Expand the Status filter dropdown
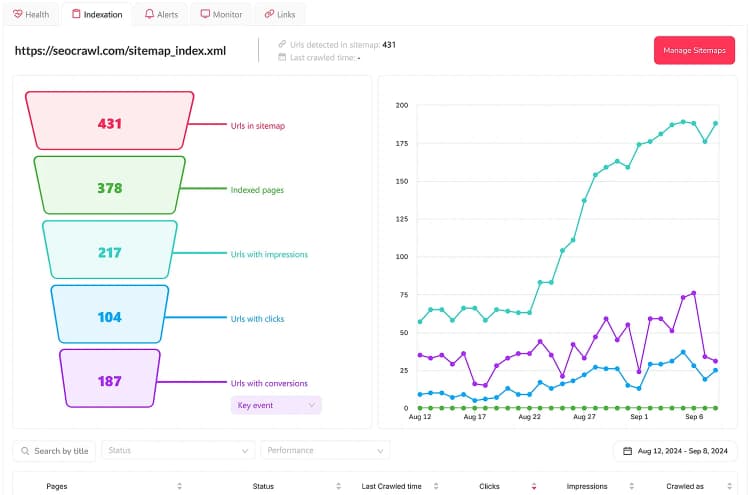750x495 pixels. click(178, 451)
